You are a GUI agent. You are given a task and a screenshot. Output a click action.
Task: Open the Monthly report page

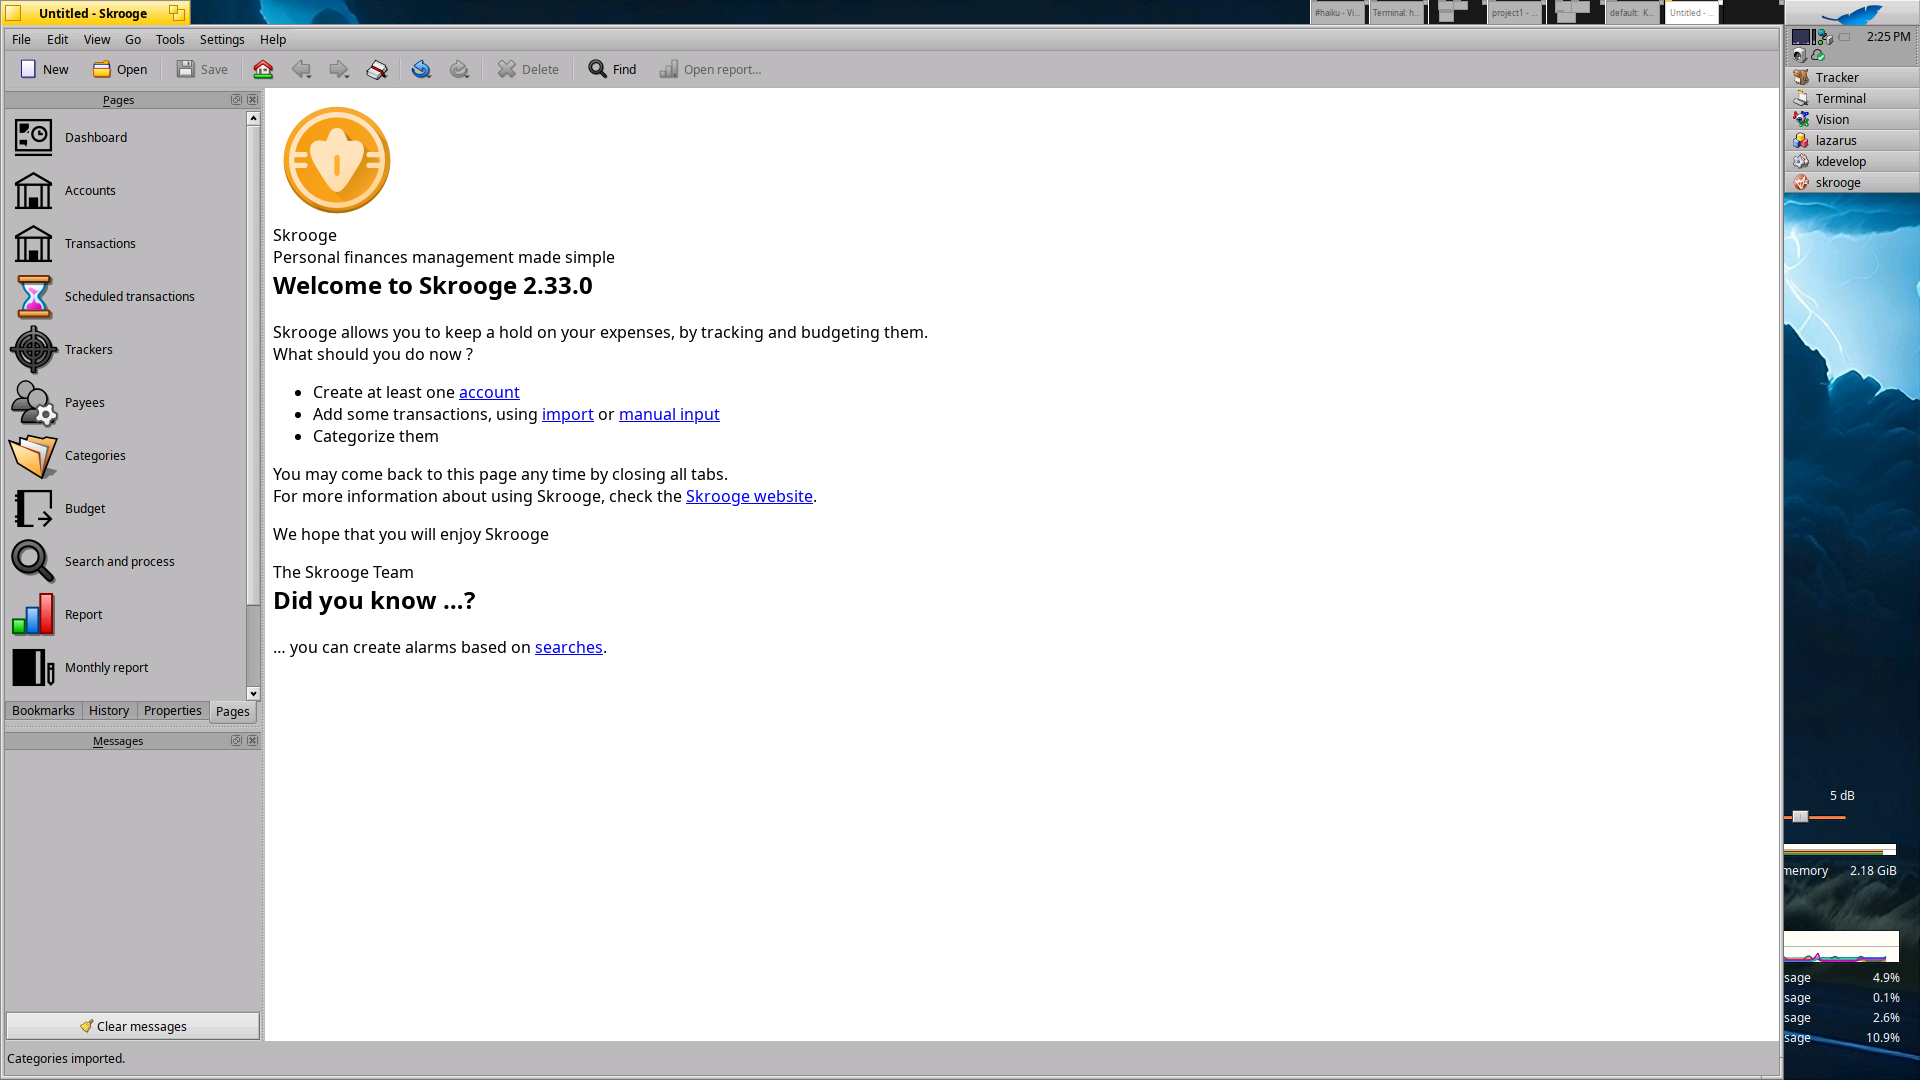click(125, 667)
